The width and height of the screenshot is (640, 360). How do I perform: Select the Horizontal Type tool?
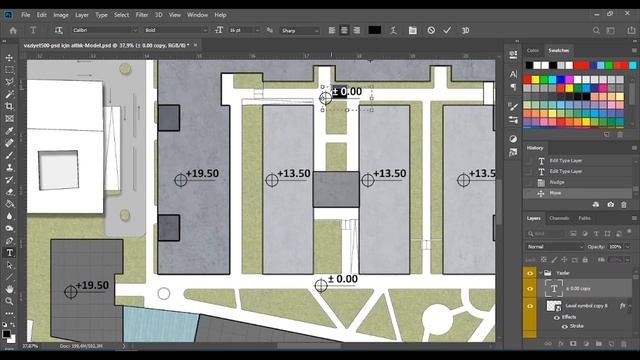coord(9,253)
